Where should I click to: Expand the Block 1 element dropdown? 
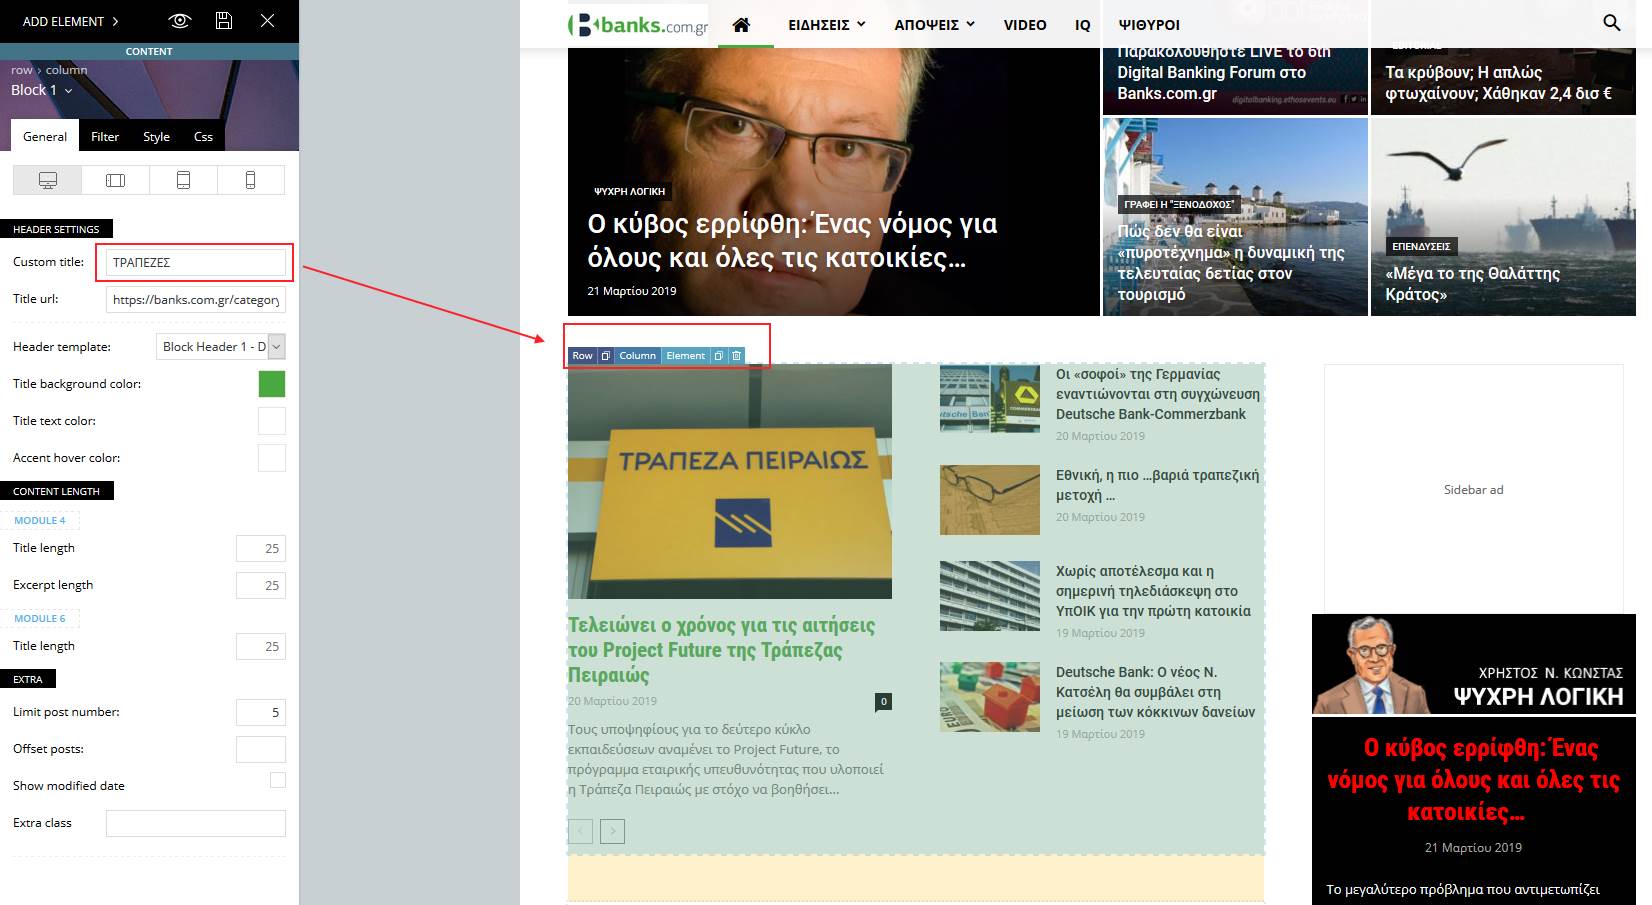pyautogui.click(x=42, y=90)
